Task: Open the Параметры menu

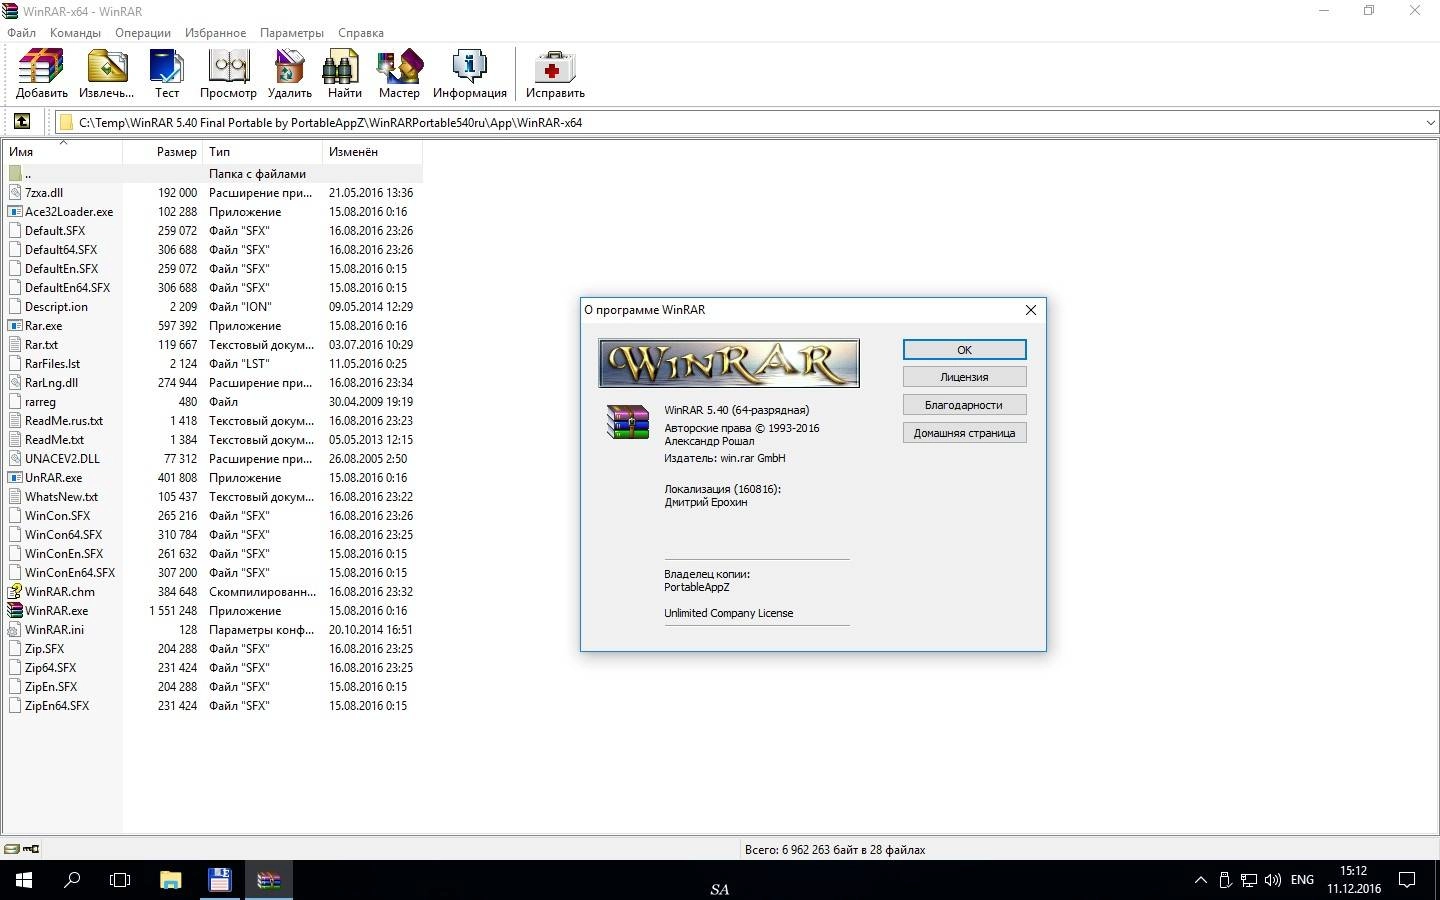Action: [292, 32]
